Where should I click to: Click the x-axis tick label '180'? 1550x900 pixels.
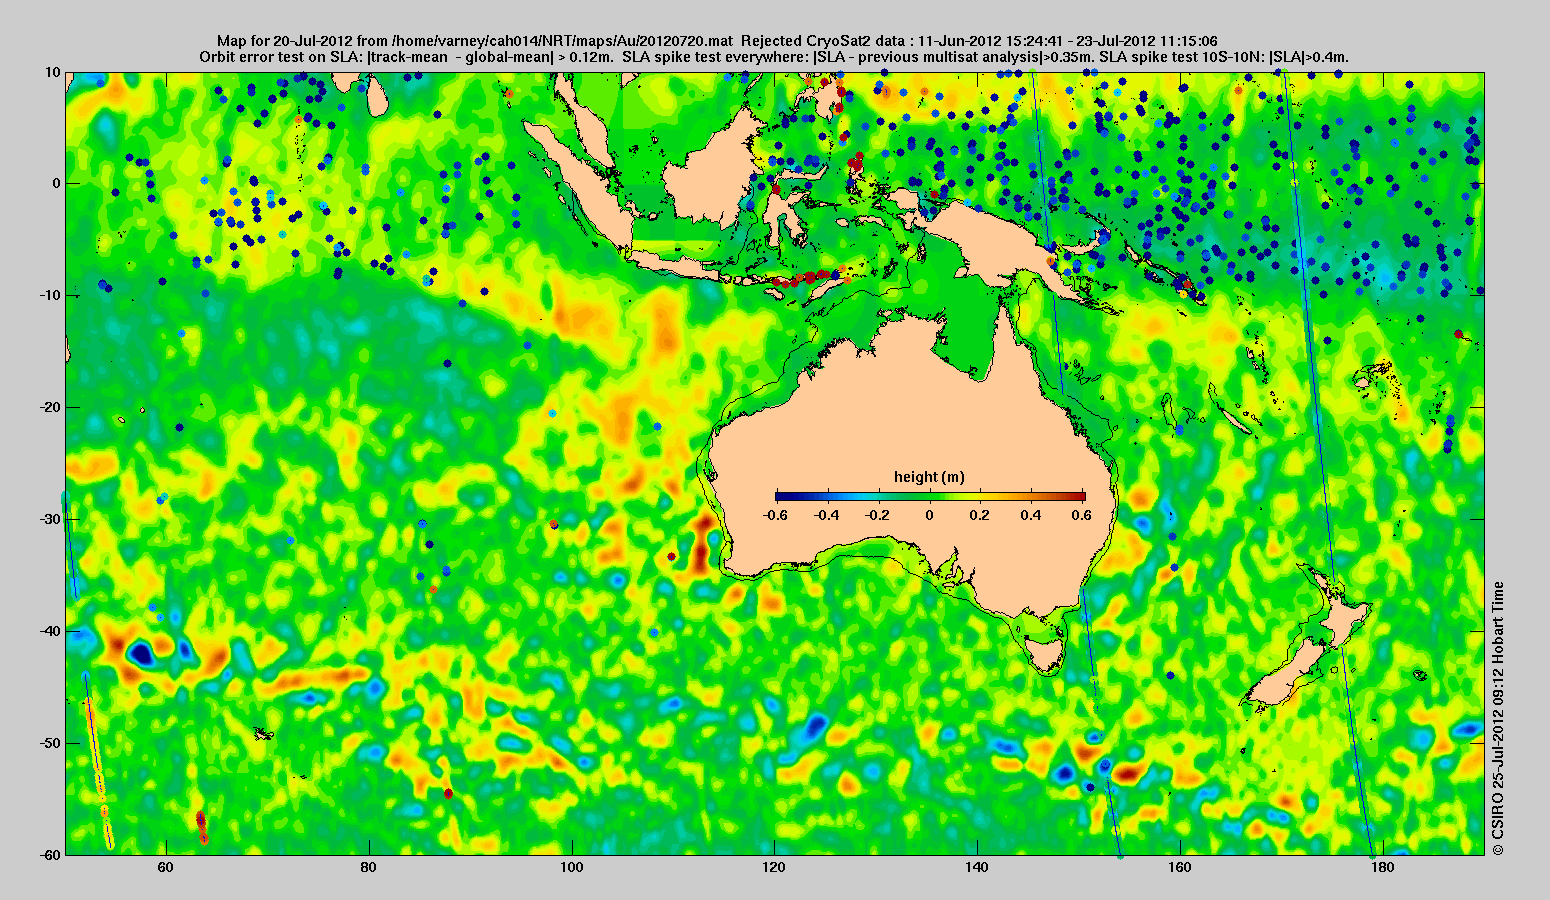click(1383, 867)
